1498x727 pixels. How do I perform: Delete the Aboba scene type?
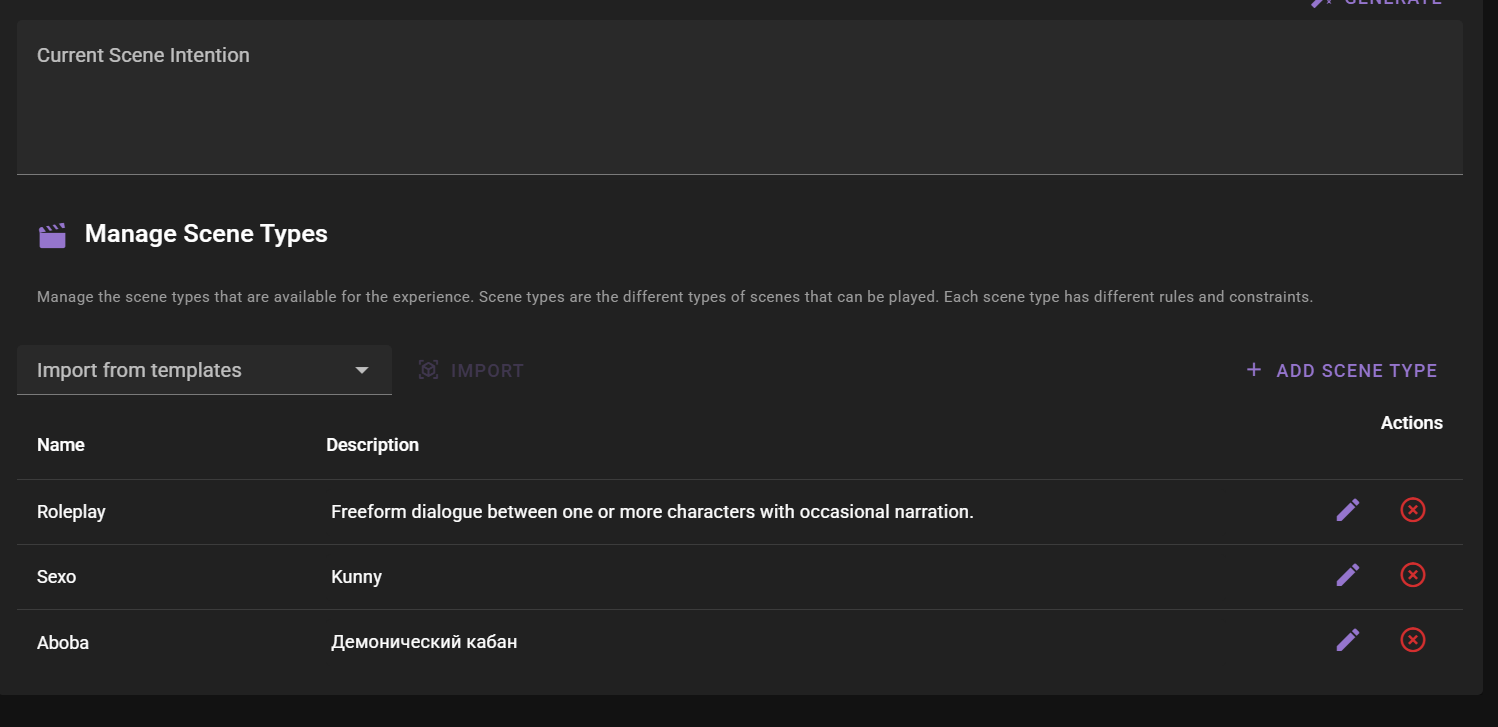1412,640
